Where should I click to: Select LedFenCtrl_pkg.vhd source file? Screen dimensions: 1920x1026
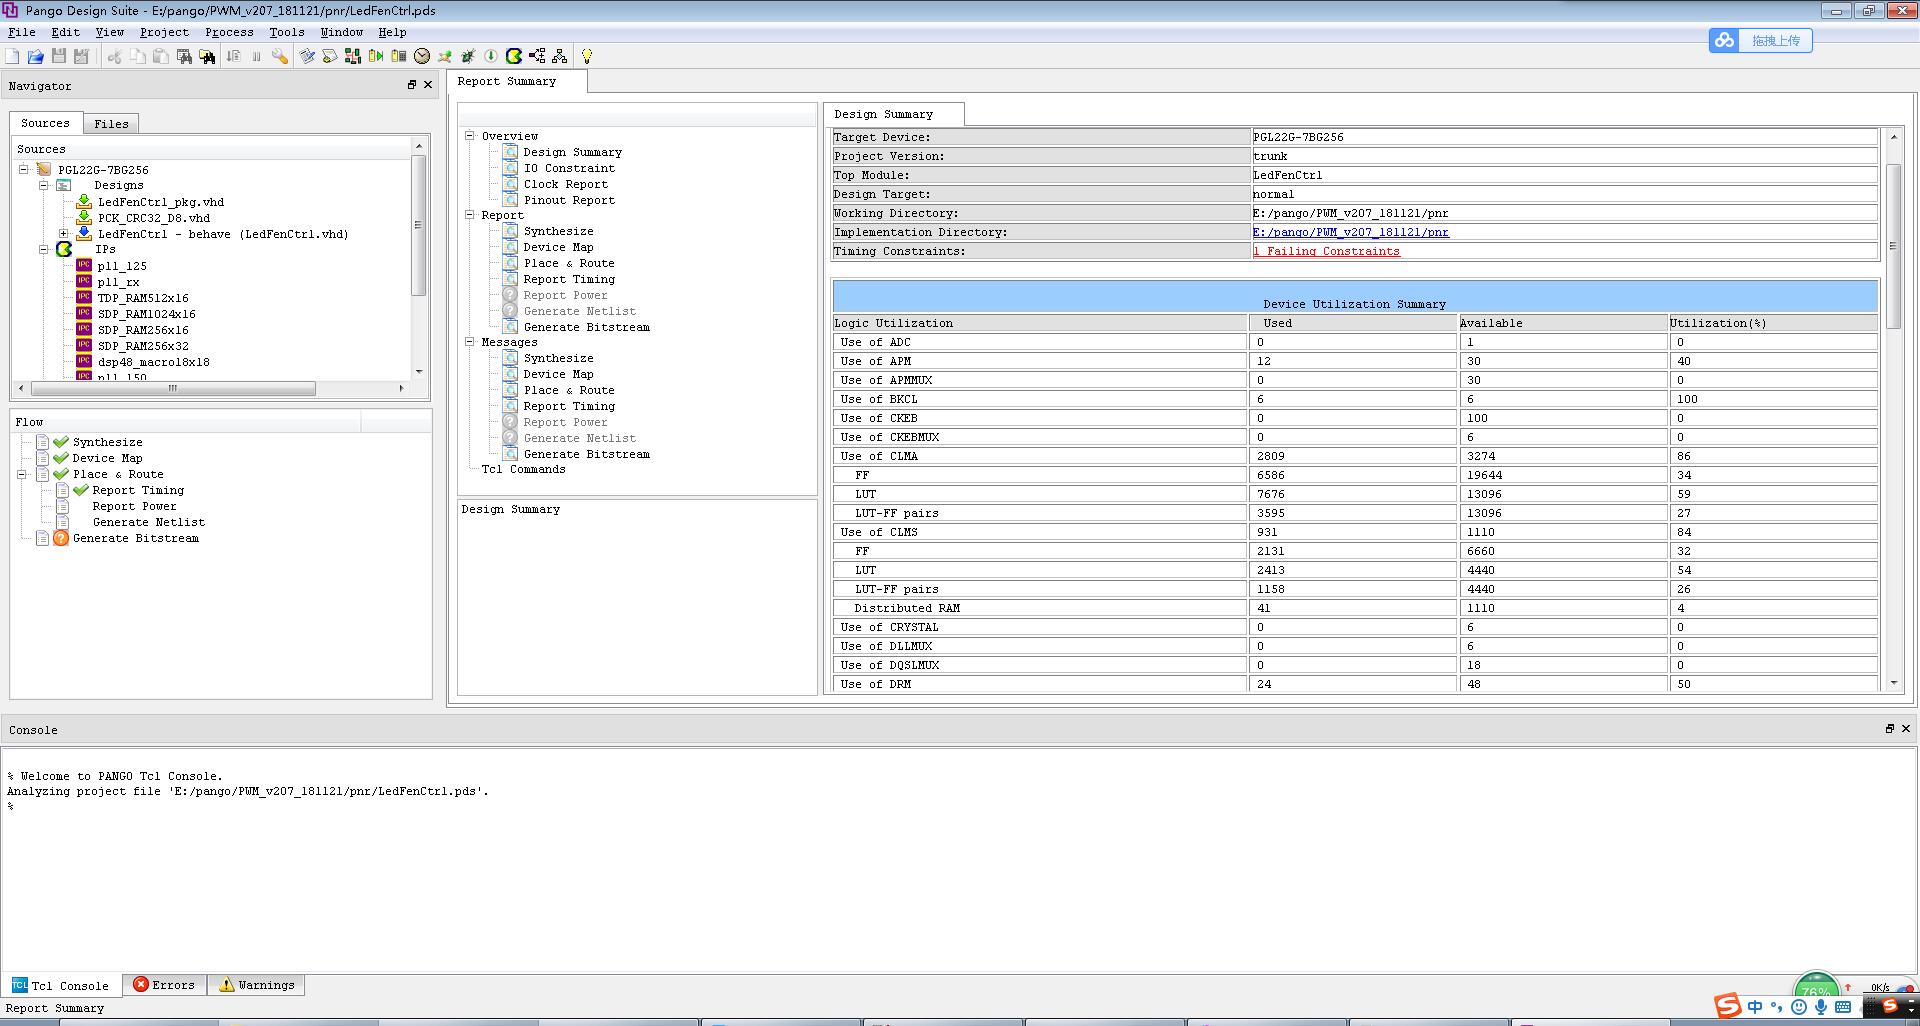pyautogui.click(x=160, y=202)
